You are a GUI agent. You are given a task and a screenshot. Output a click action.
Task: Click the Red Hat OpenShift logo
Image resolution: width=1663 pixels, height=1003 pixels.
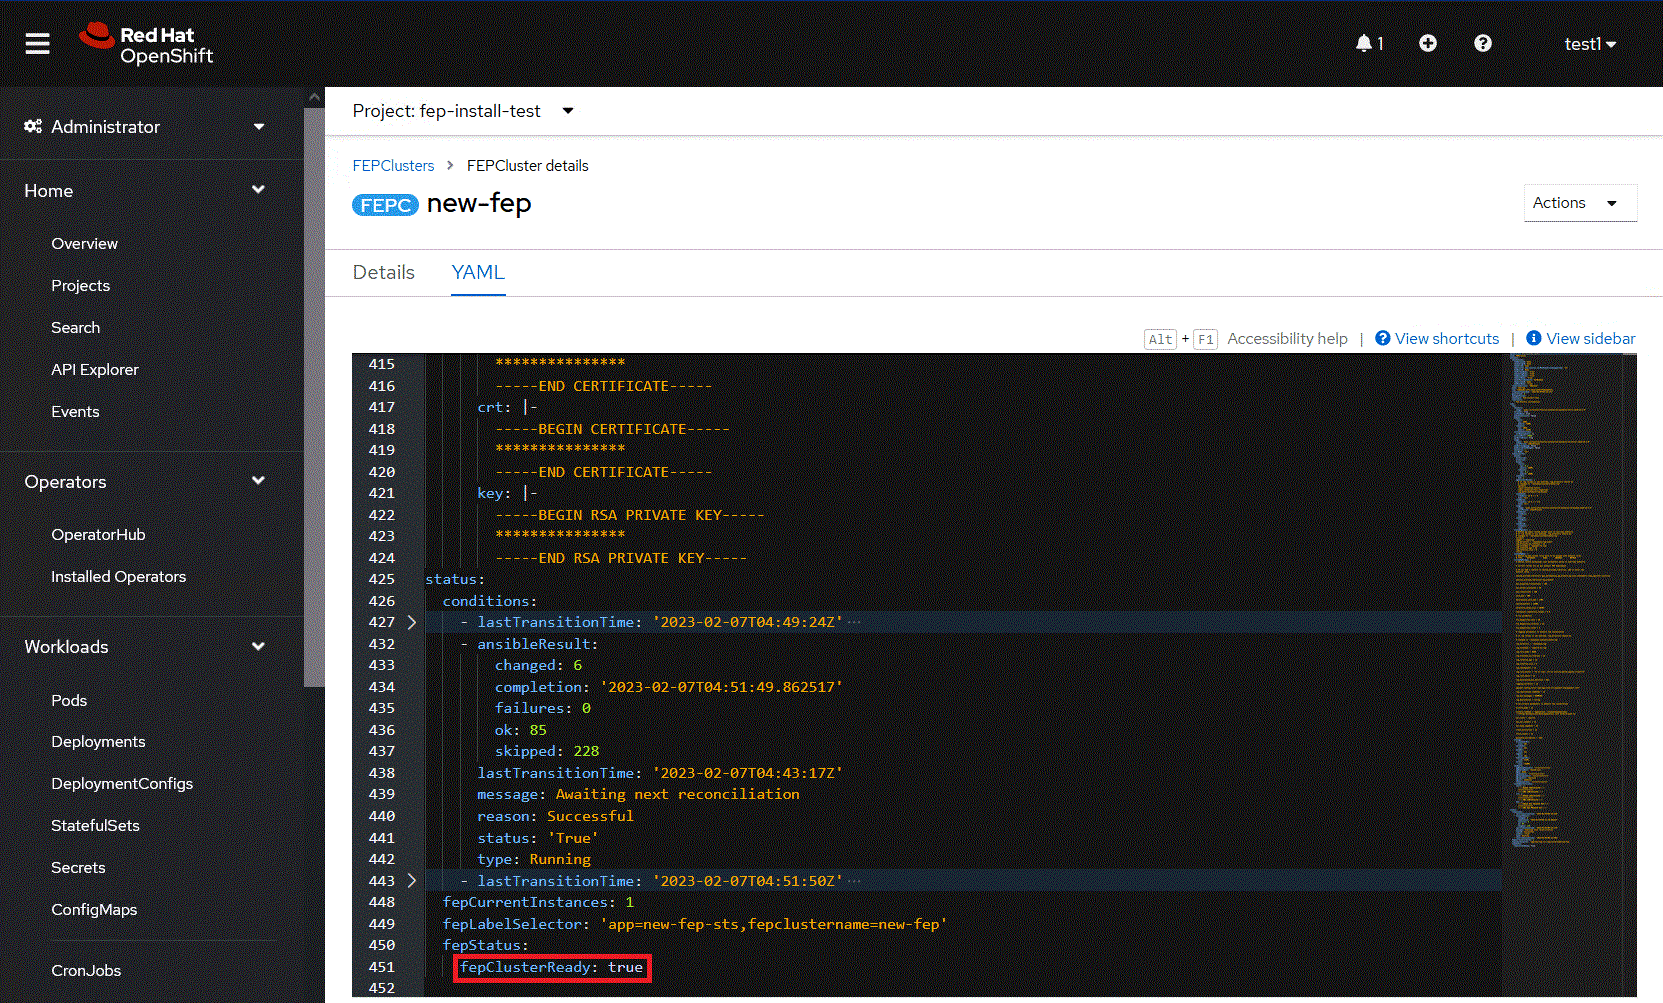point(146,44)
